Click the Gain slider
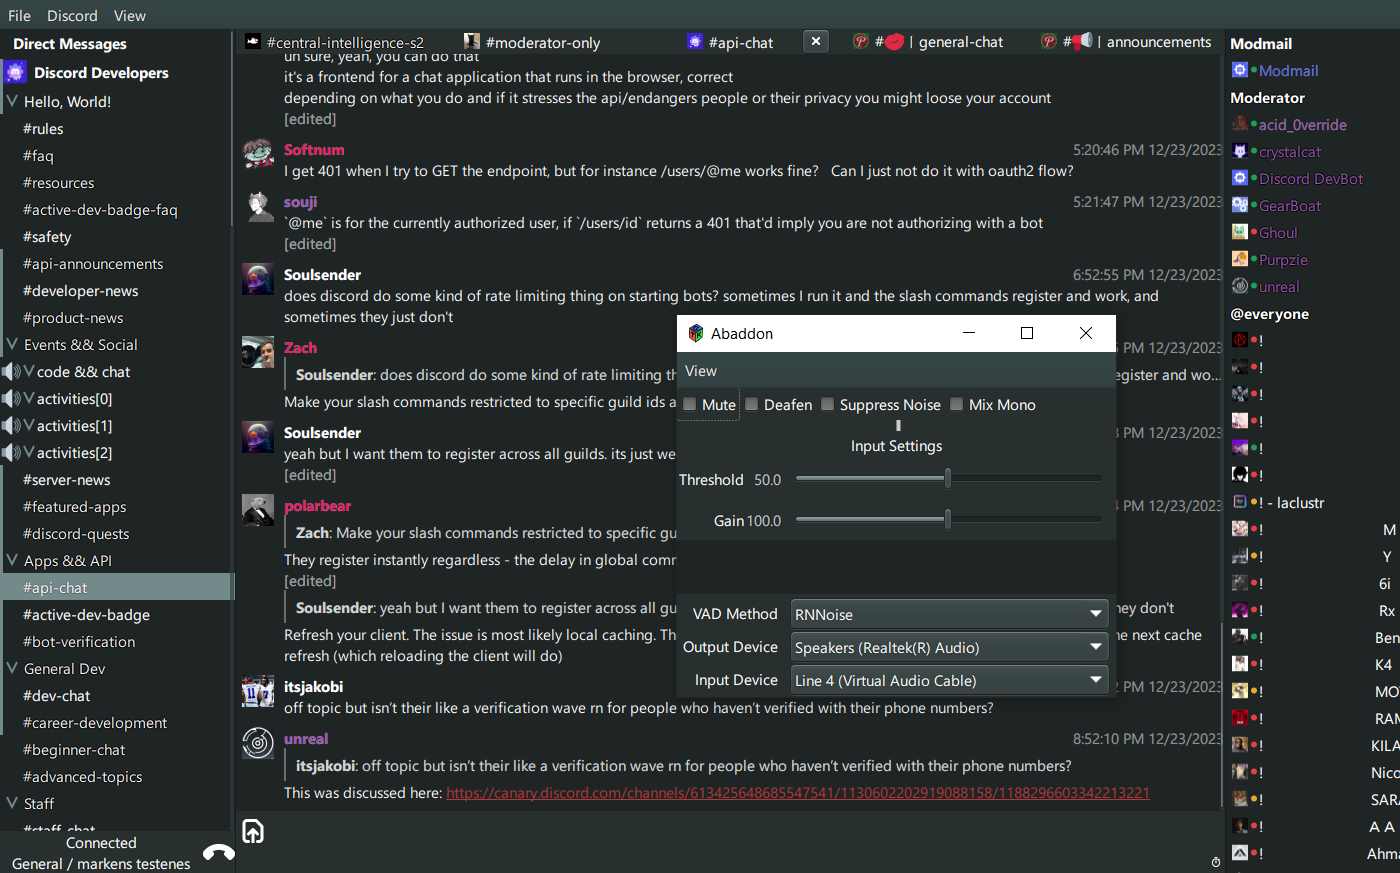 click(x=949, y=520)
